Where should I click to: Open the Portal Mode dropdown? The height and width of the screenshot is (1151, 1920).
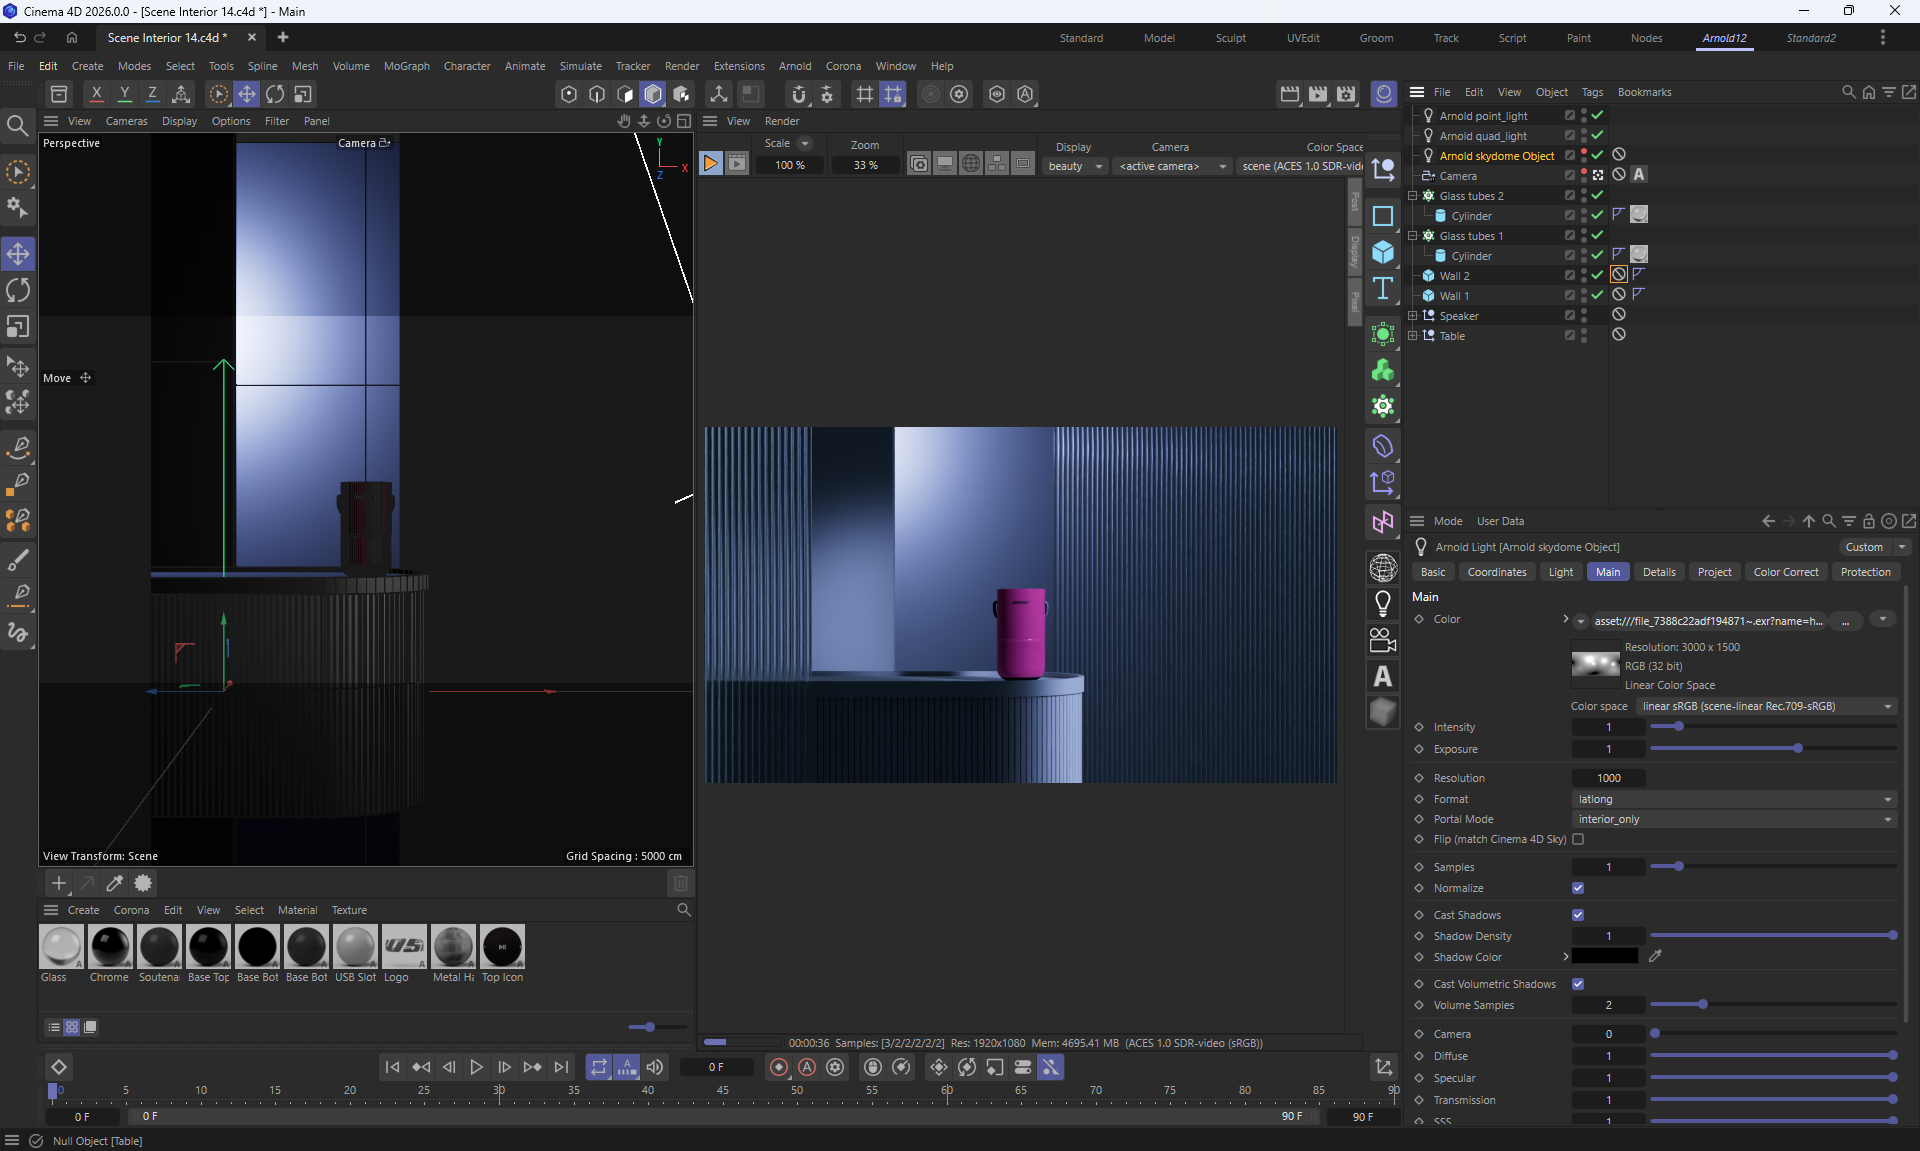coord(1734,819)
